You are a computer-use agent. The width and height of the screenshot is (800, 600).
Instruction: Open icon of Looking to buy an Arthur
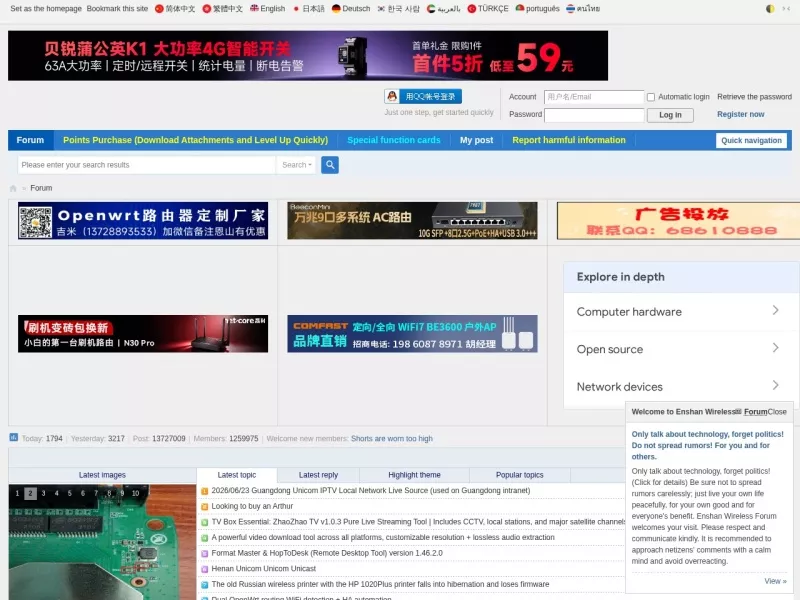205,507
